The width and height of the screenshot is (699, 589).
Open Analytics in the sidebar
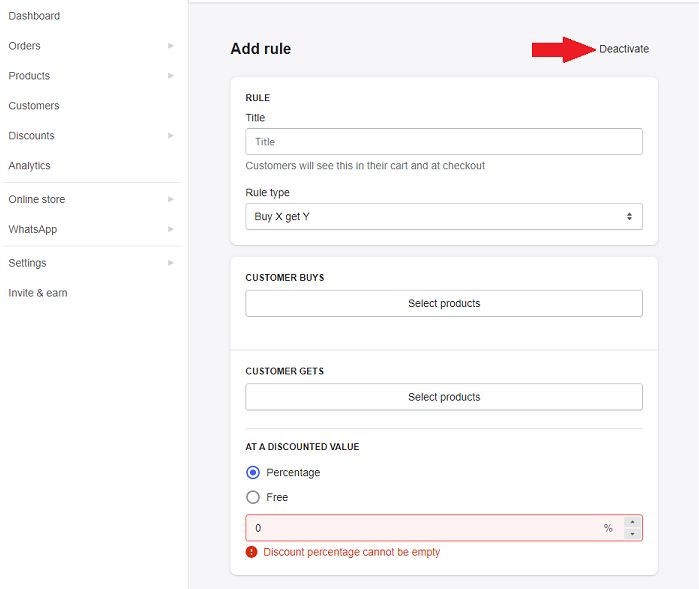pyautogui.click(x=29, y=165)
